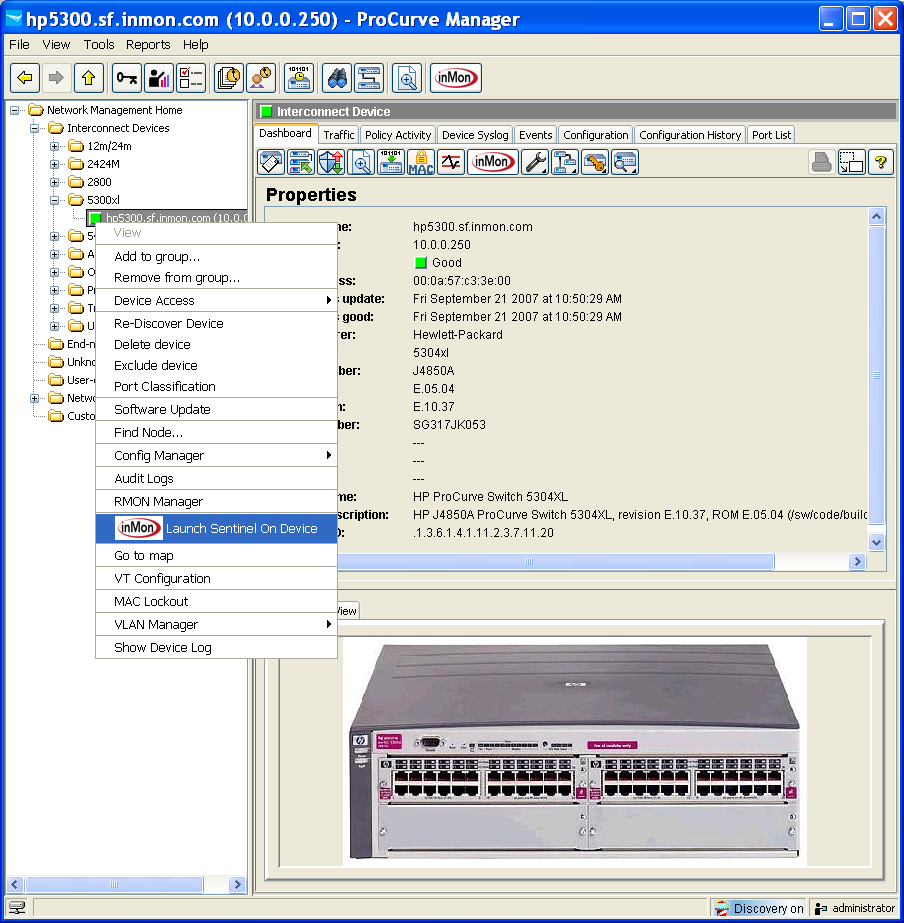Click the binoculars icon in toolbar
Viewport: 904px width, 923px height.
coord(337,78)
